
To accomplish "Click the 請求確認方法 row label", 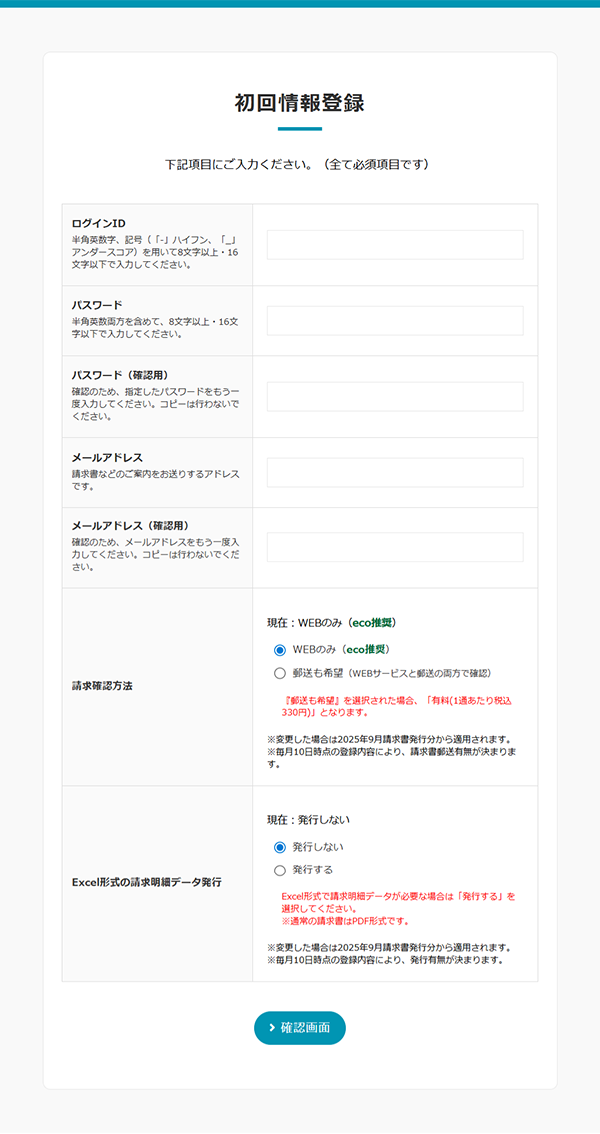I will pyautogui.click(x=102, y=686).
